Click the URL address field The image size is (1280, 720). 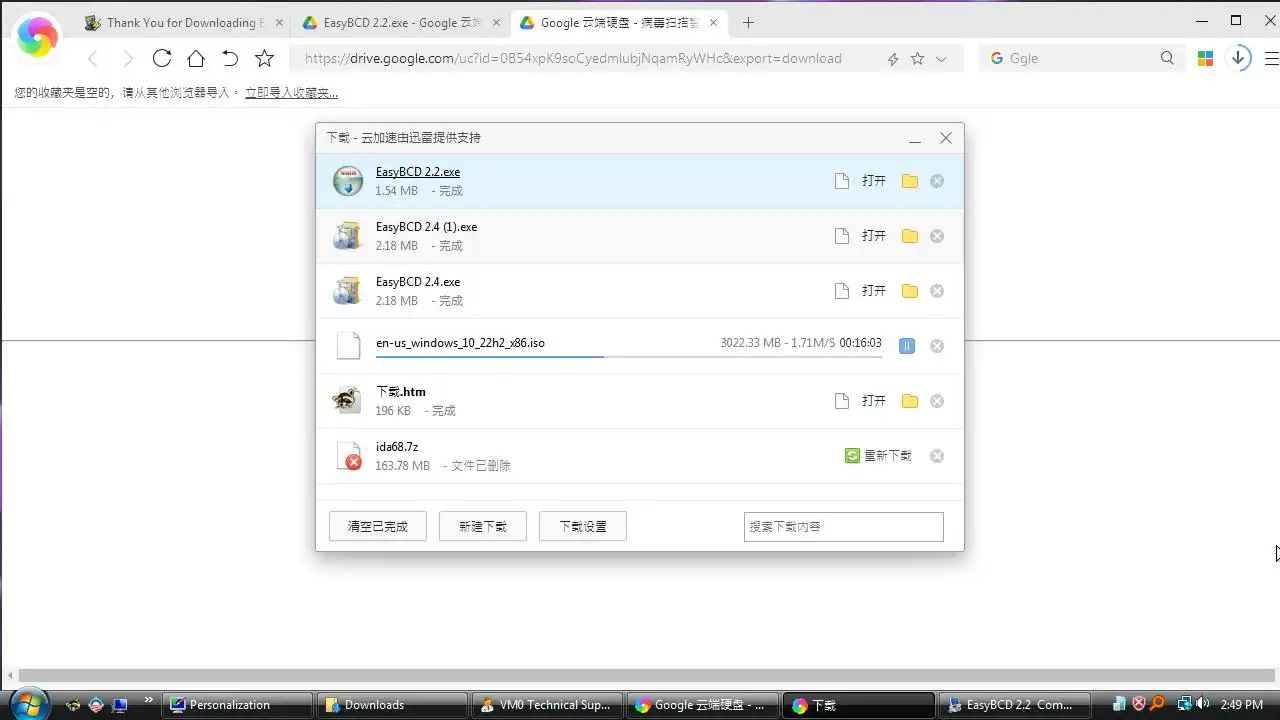[590, 58]
